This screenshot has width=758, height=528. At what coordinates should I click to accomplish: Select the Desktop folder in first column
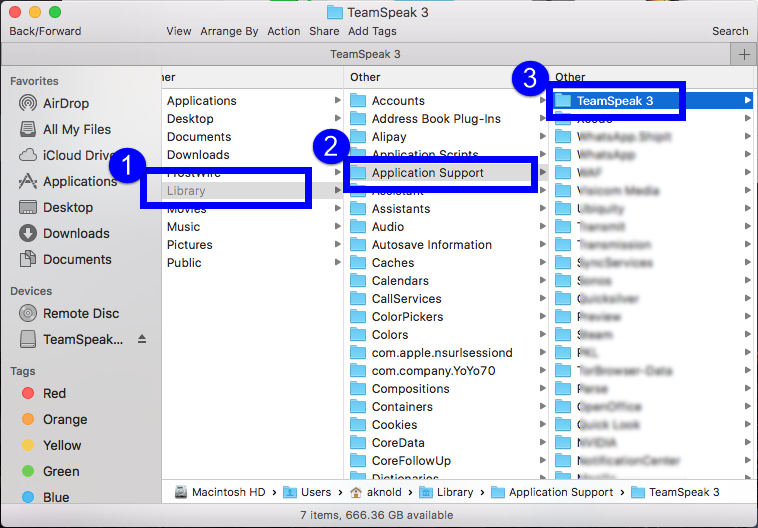click(x=252, y=118)
